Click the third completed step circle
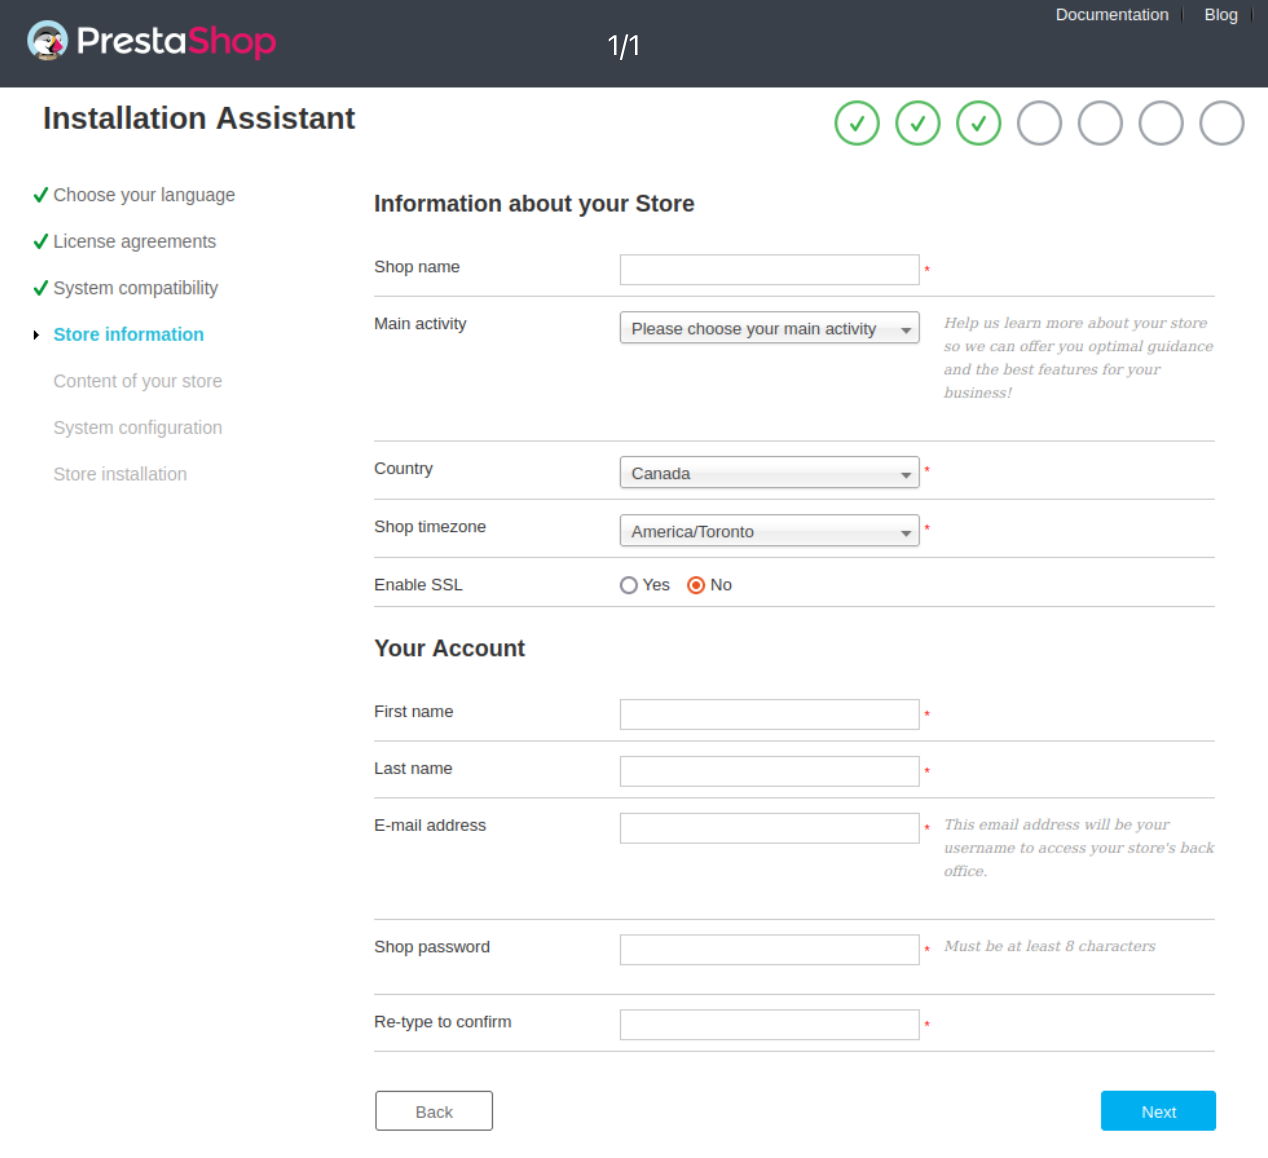This screenshot has width=1268, height=1158. 978,123
